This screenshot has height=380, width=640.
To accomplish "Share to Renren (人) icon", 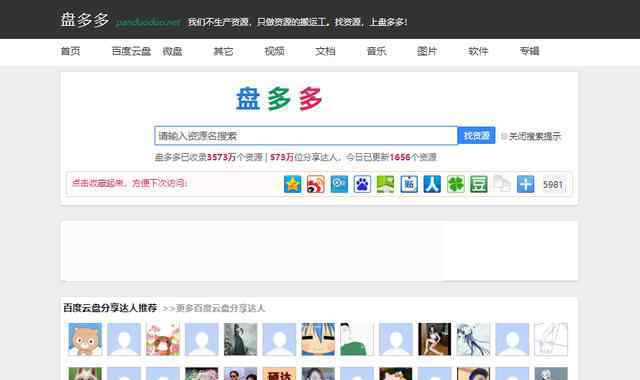I will pos(432,184).
